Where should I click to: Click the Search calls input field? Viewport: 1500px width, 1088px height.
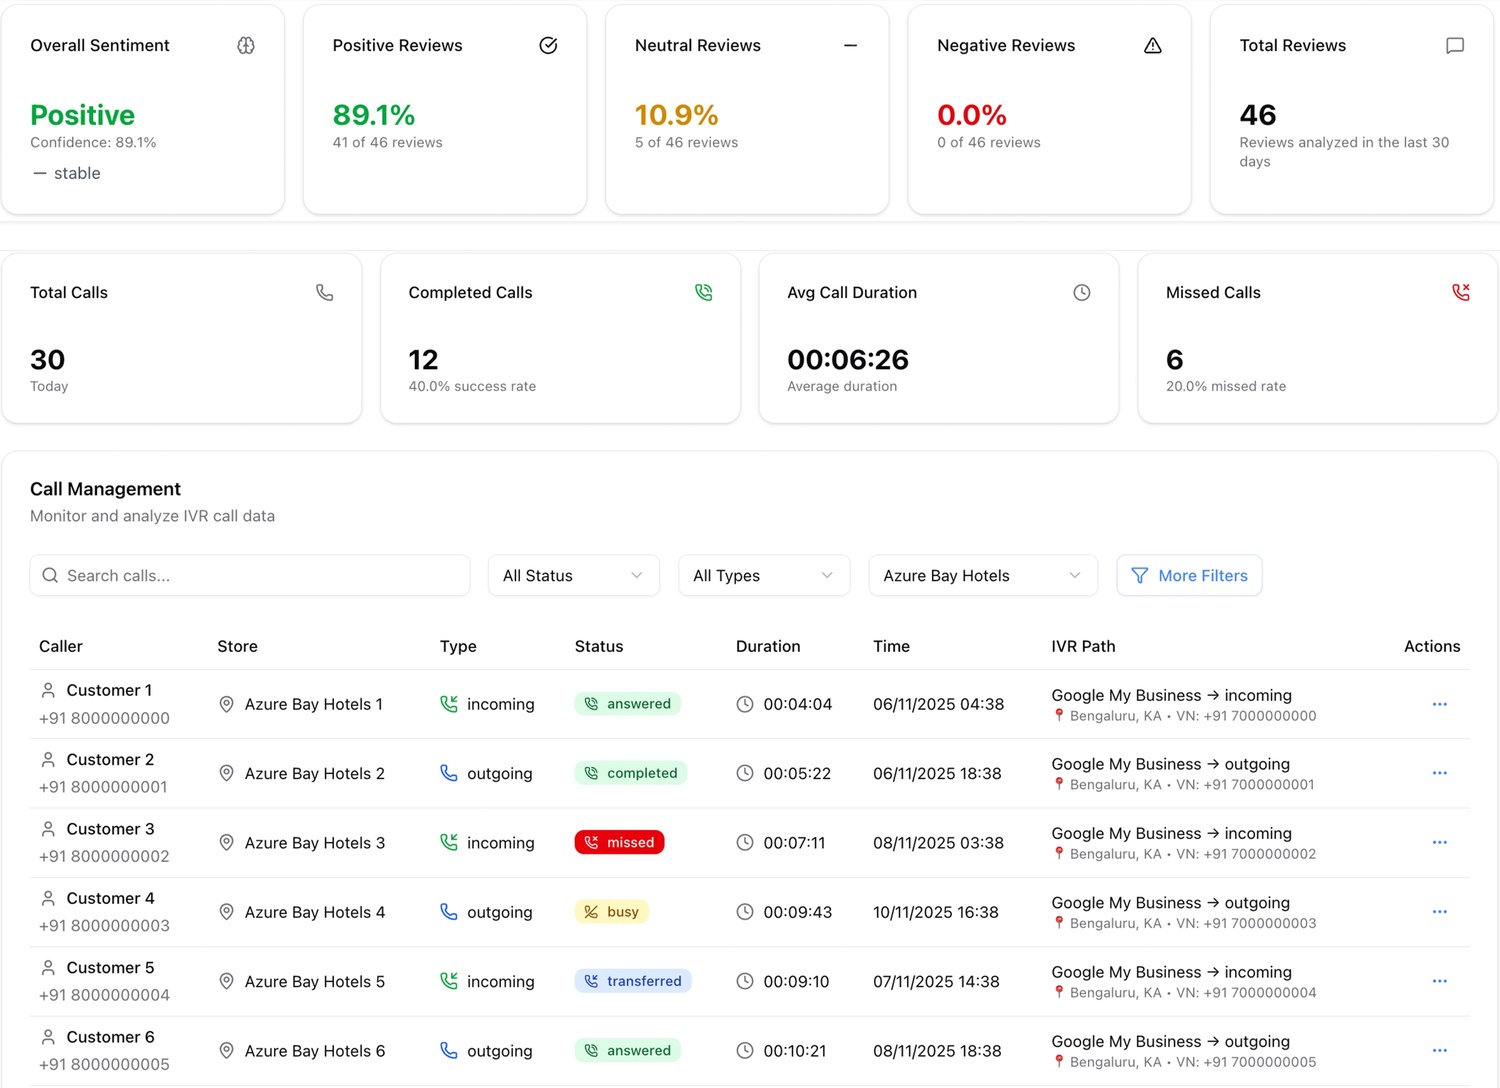coord(249,575)
